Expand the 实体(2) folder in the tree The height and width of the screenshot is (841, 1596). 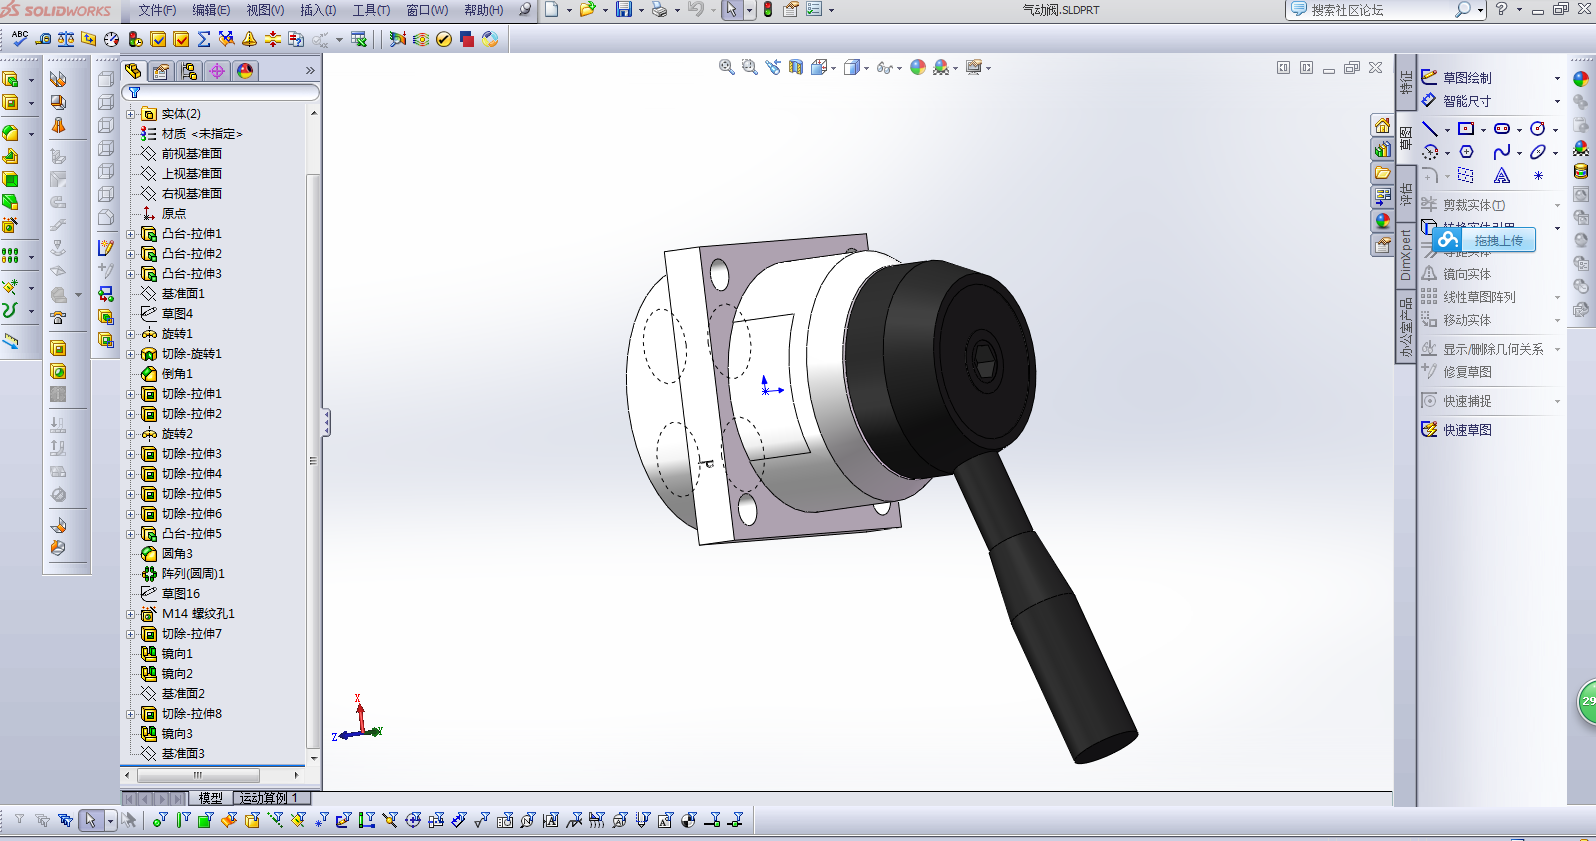[130, 114]
